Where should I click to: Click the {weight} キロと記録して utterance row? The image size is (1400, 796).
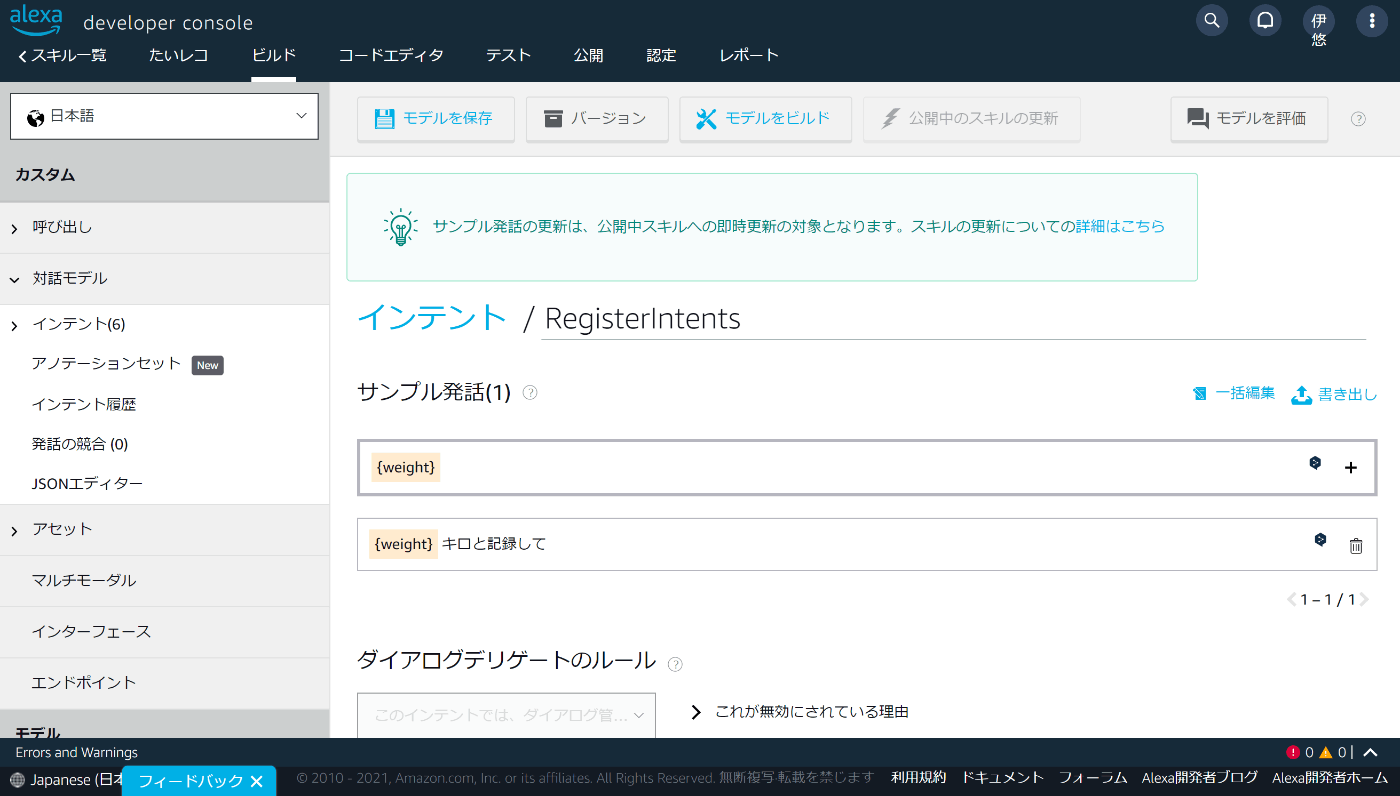coord(867,544)
